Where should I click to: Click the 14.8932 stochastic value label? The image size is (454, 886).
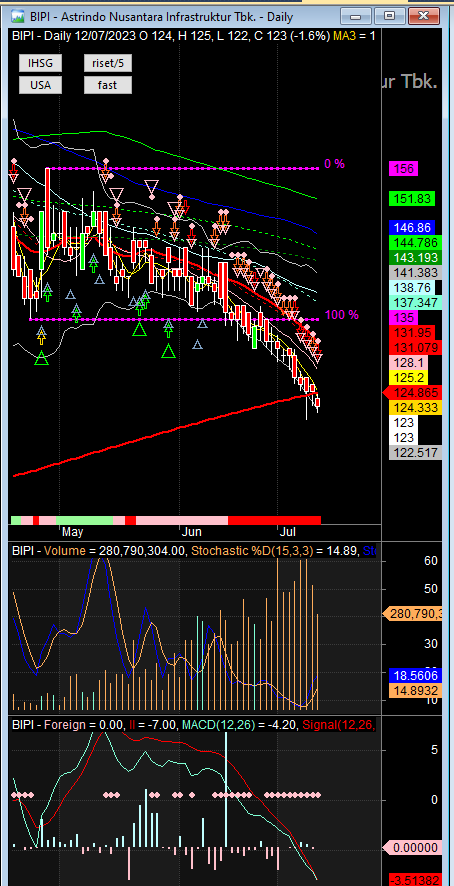[415, 690]
